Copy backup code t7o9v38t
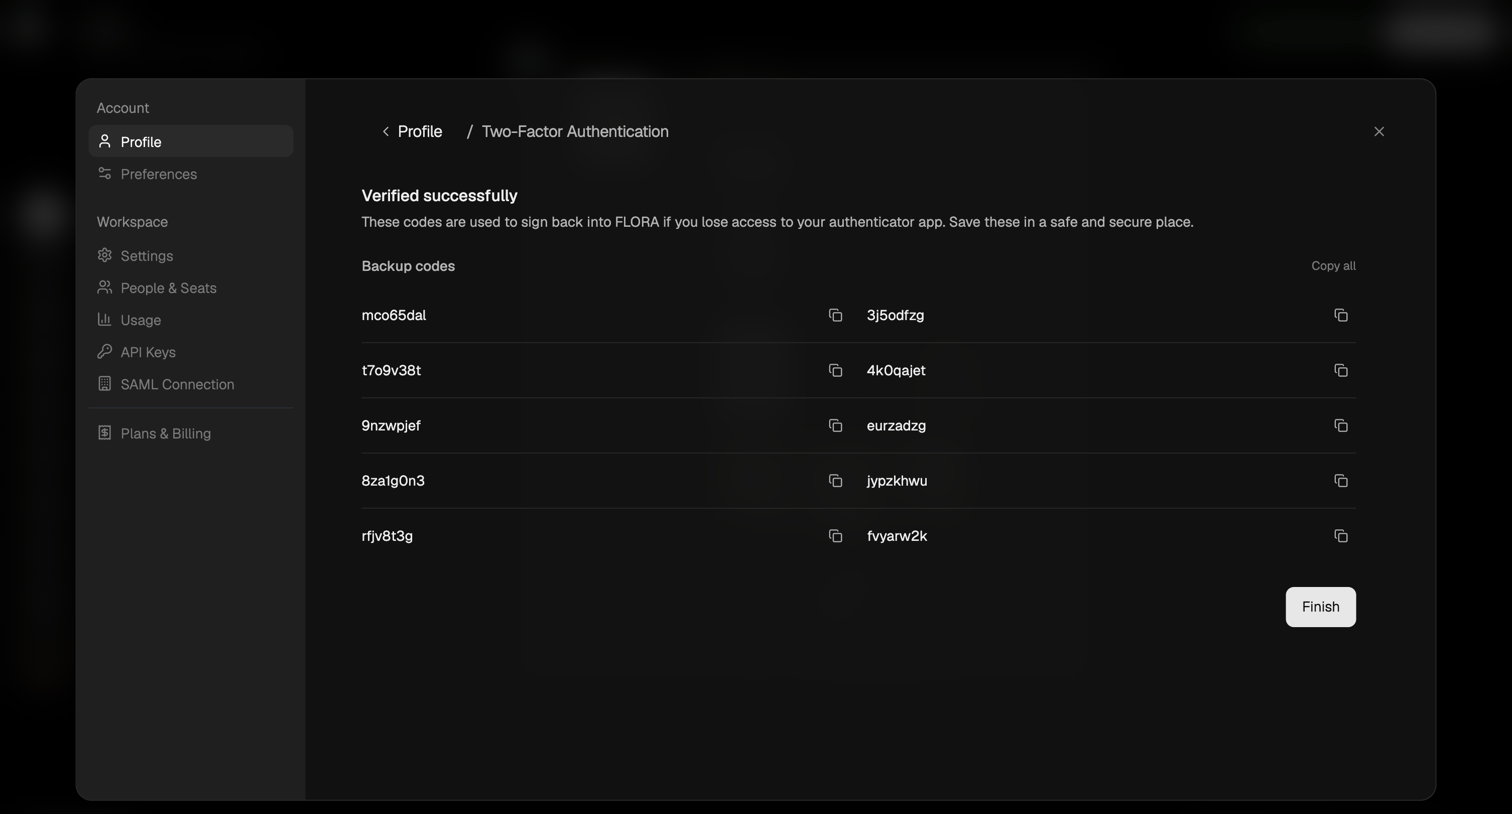The image size is (1512, 814). tap(835, 370)
